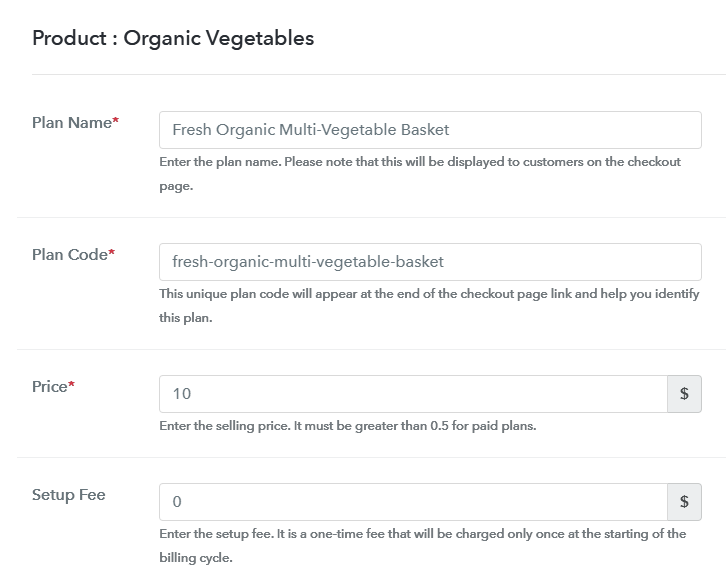Click the red asterisk next to Price
This screenshot has width=726, height=587.
pos(71,387)
